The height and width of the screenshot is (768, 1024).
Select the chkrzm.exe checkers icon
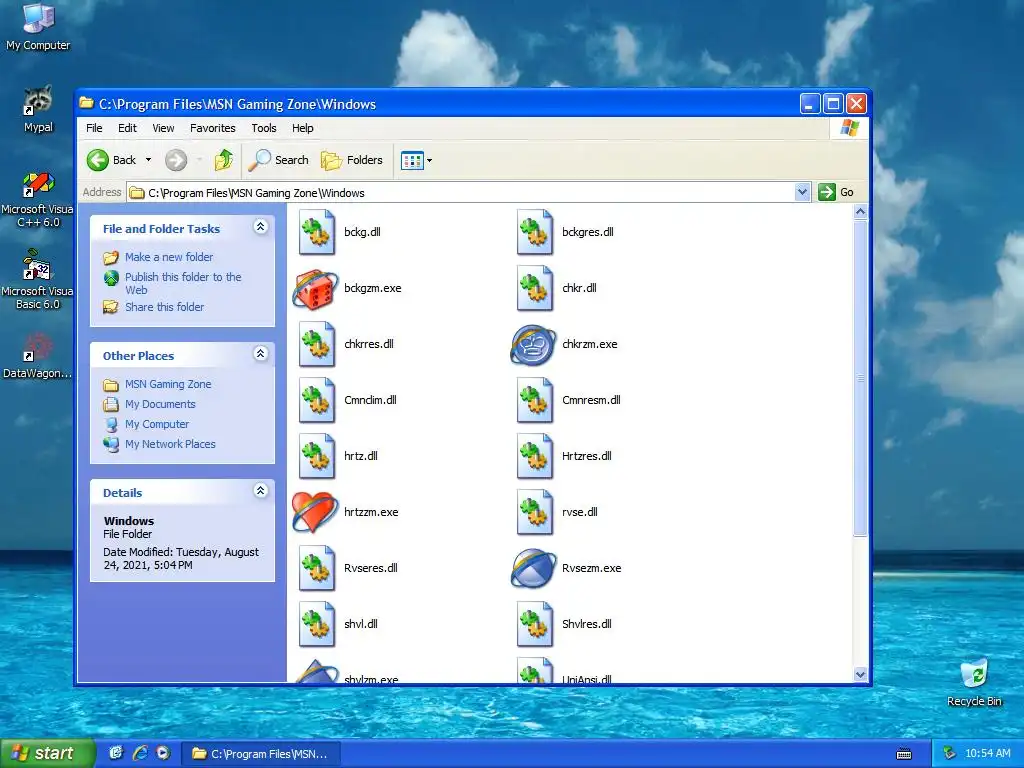[x=534, y=345]
